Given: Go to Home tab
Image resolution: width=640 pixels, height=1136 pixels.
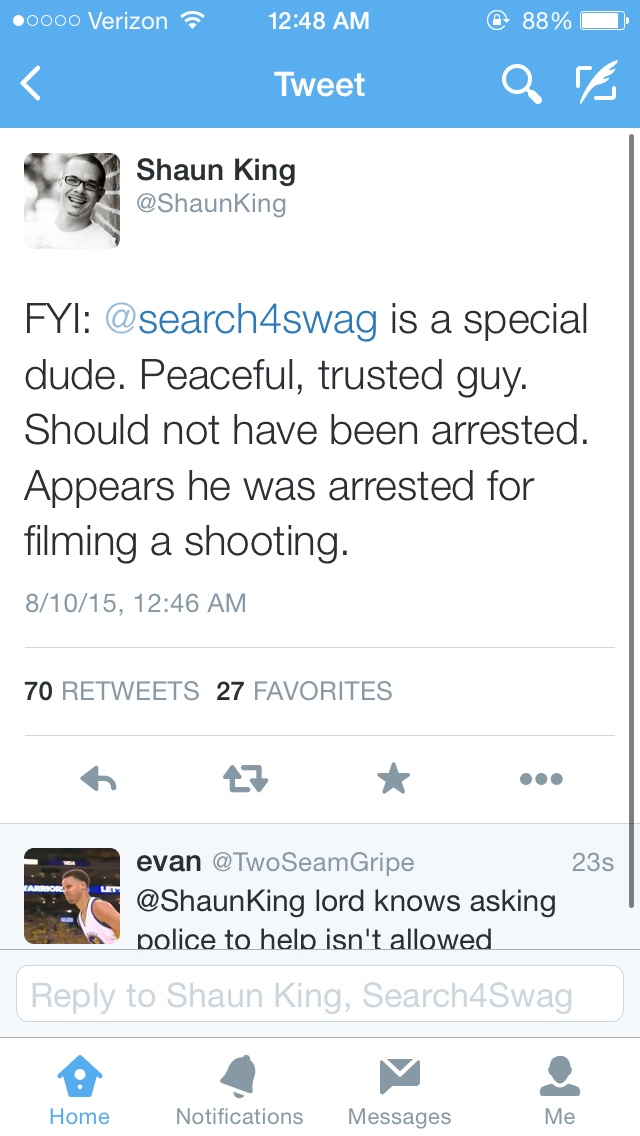Looking at the screenshot, I should tap(79, 1090).
